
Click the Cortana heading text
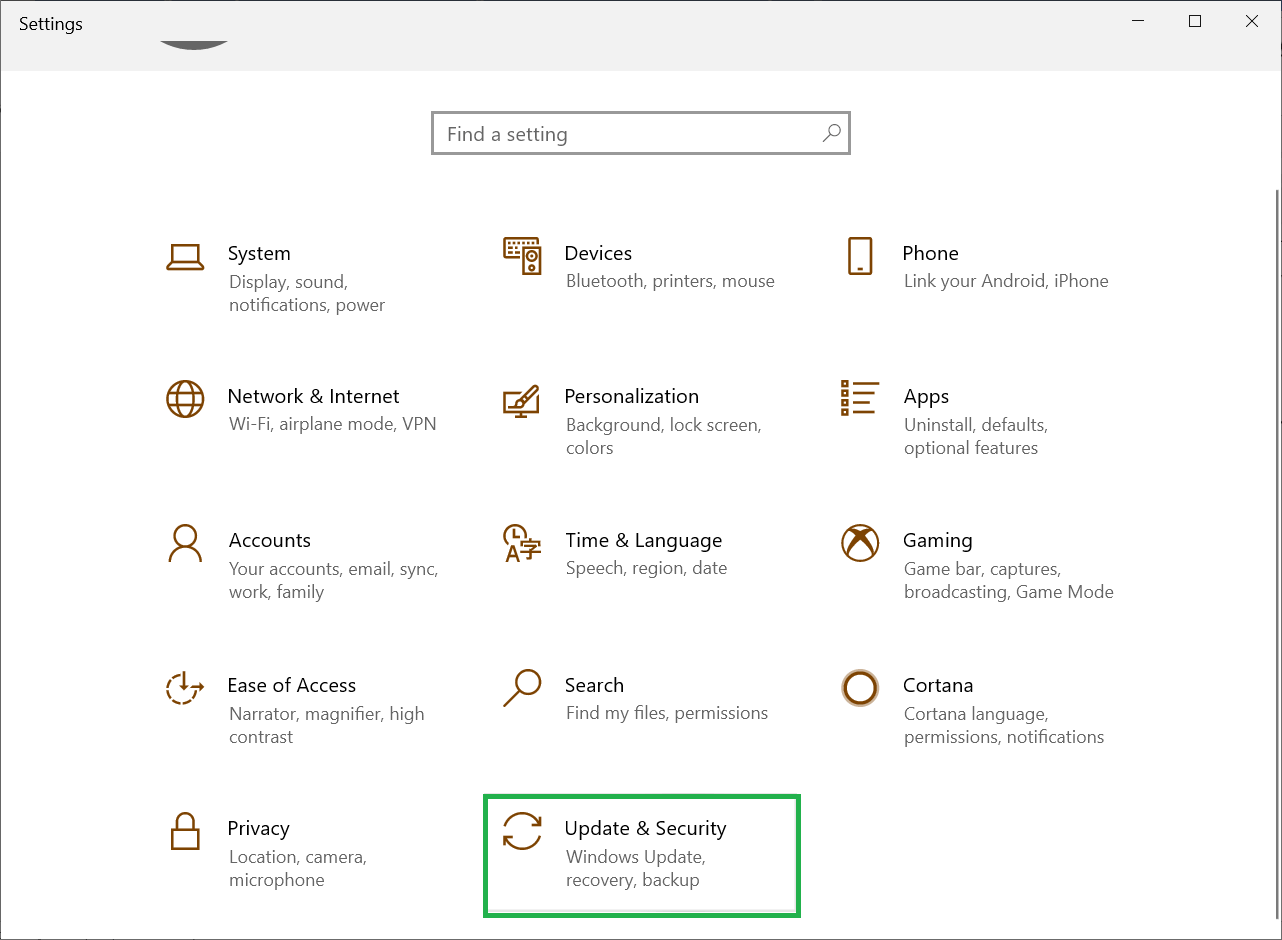tap(938, 685)
